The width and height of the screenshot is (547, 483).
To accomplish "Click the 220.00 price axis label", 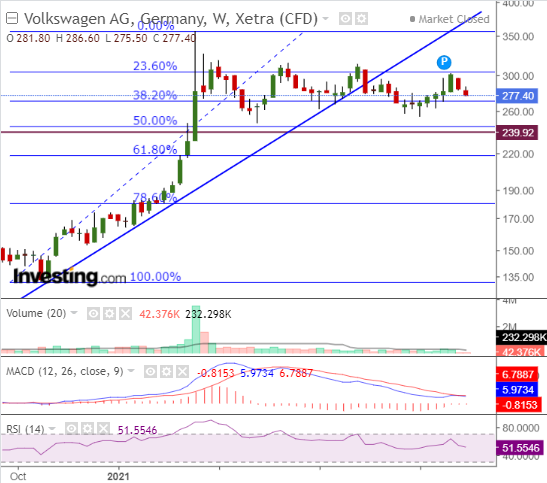I will click(518, 154).
